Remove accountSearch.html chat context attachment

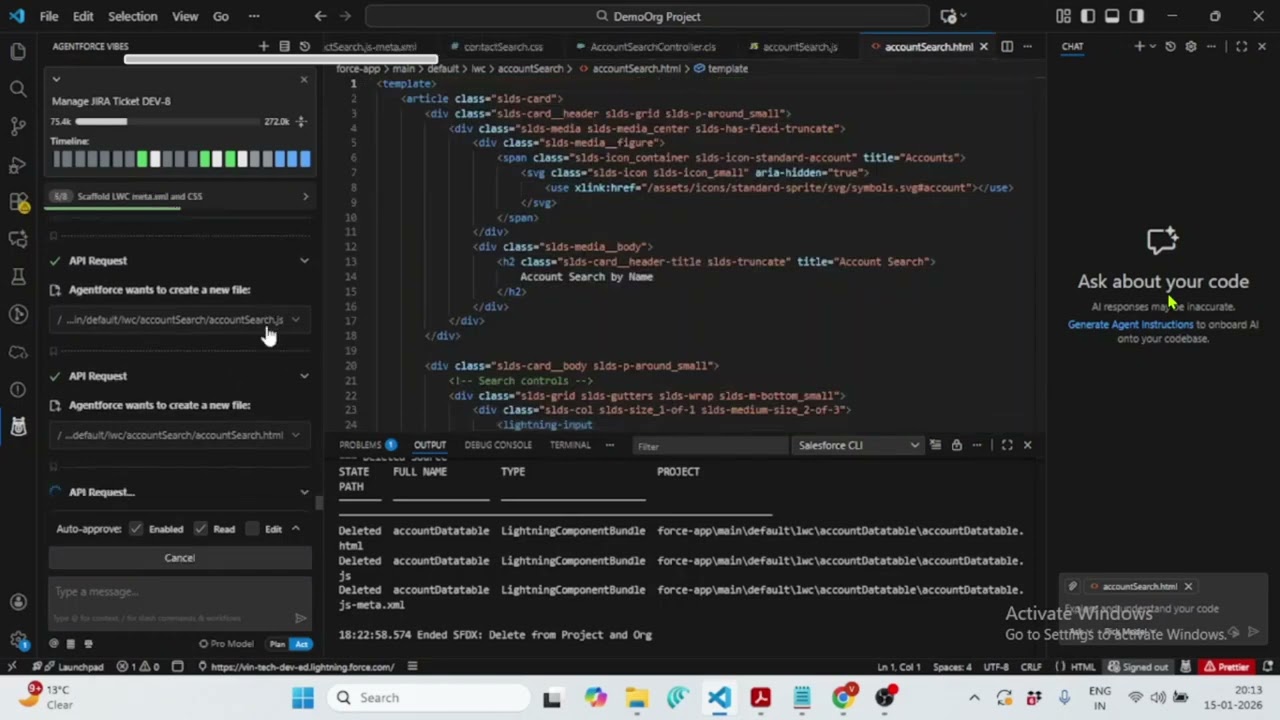1188,586
